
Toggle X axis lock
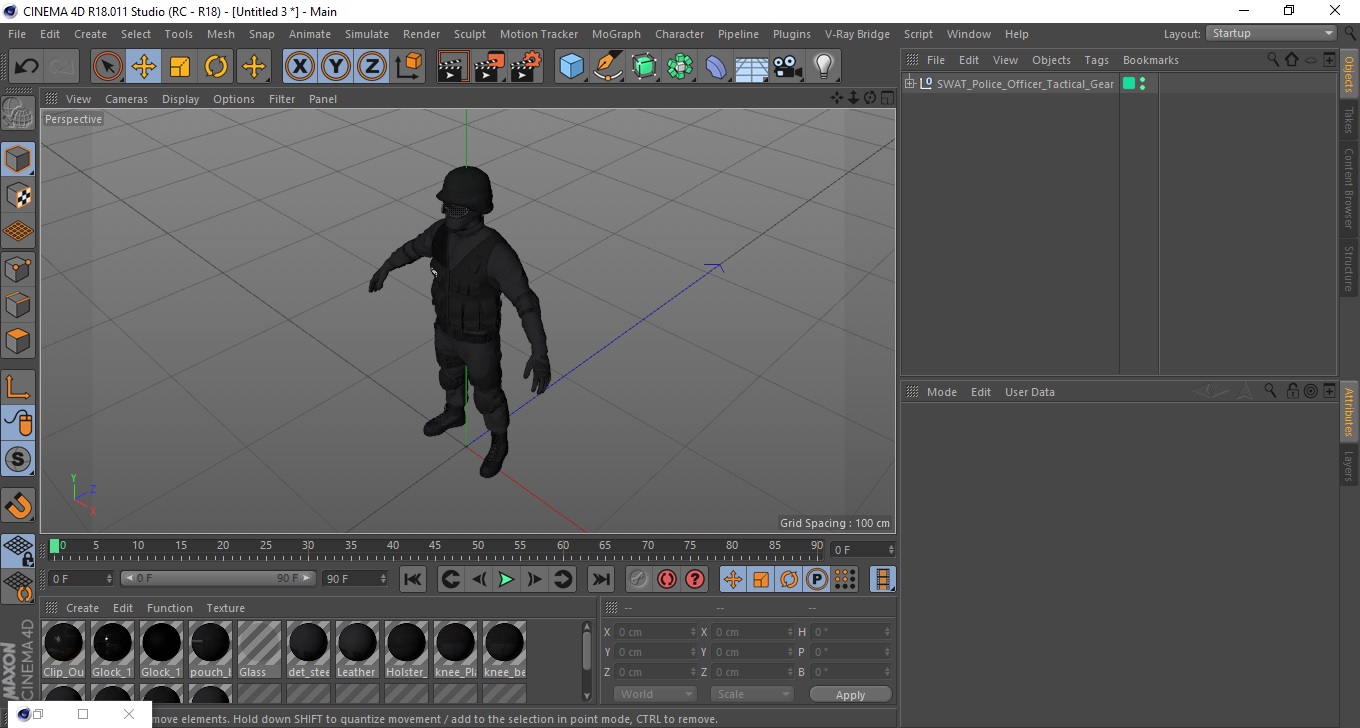coord(300,67)
